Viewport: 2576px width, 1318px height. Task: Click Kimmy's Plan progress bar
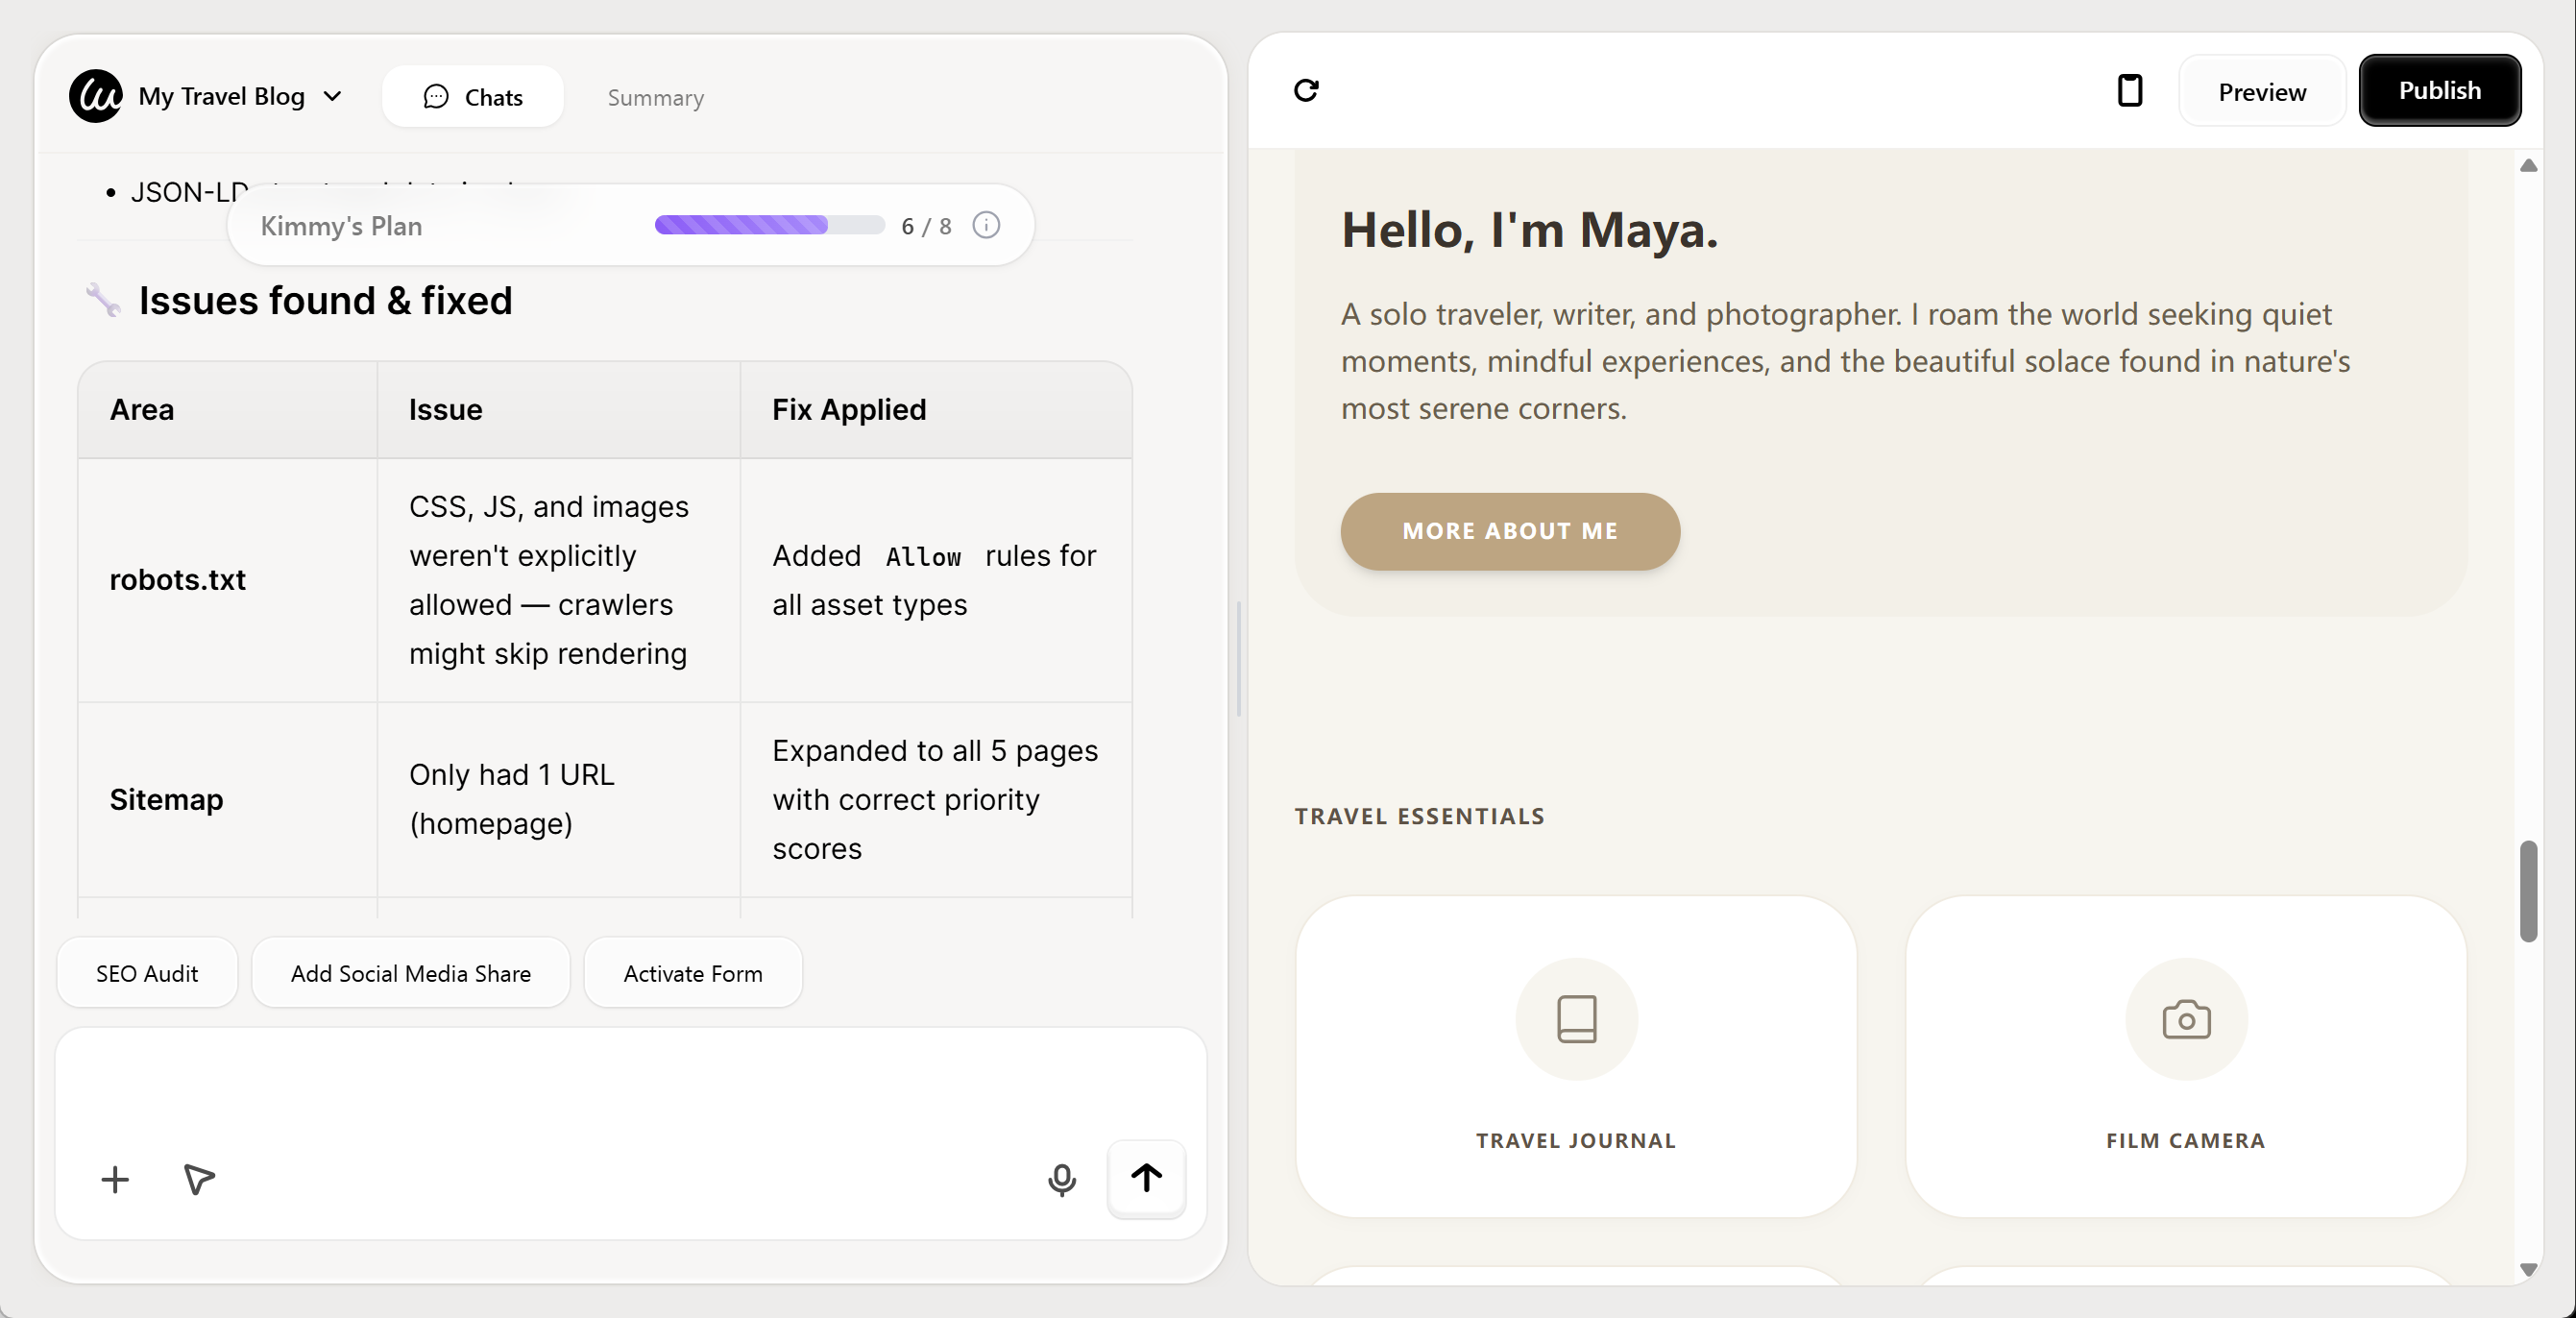[x=769, y=226]
